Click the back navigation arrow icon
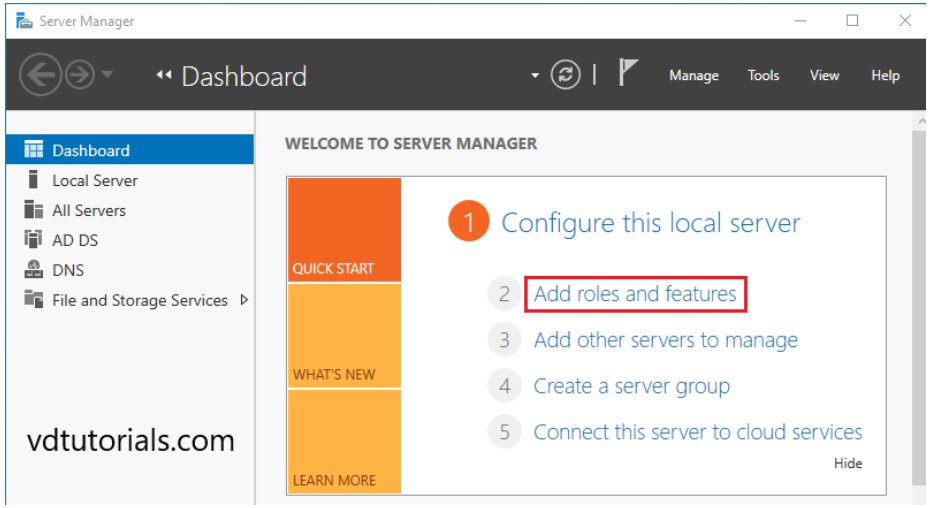The image size is (932, 508). pyautogui.click(x=39, y=76)
